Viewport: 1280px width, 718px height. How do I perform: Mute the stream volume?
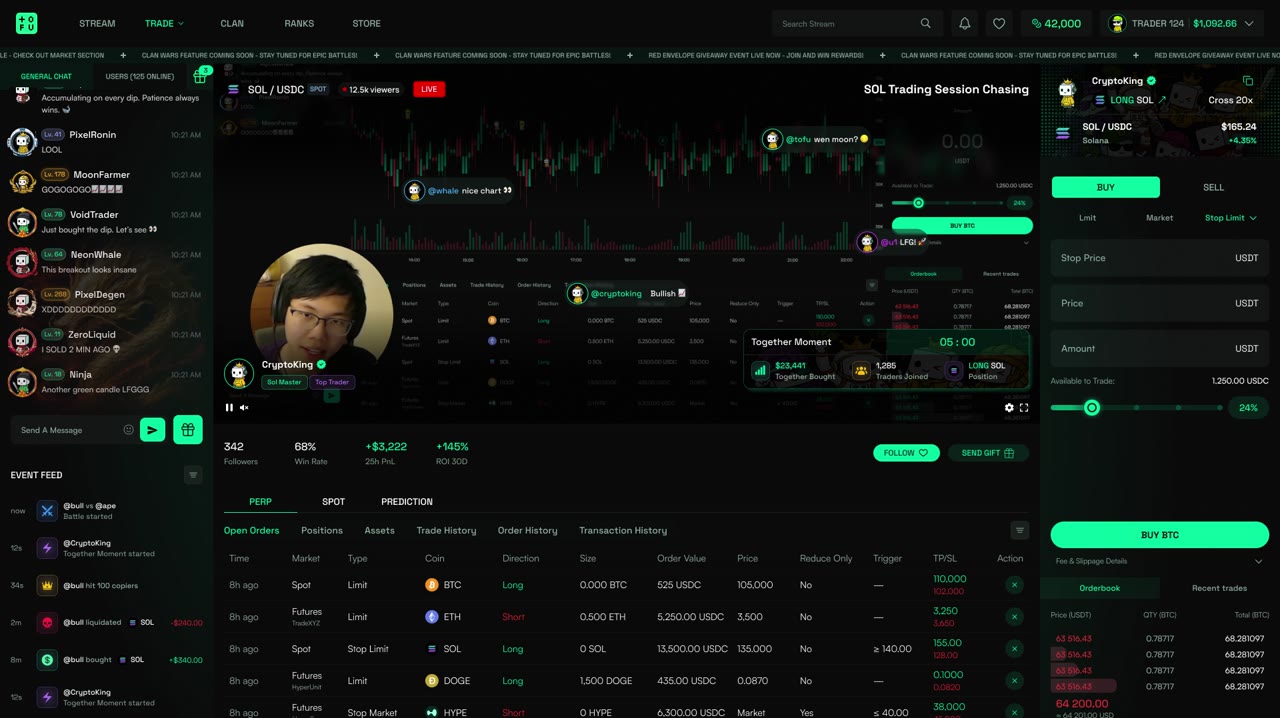[x=244, y=407]
